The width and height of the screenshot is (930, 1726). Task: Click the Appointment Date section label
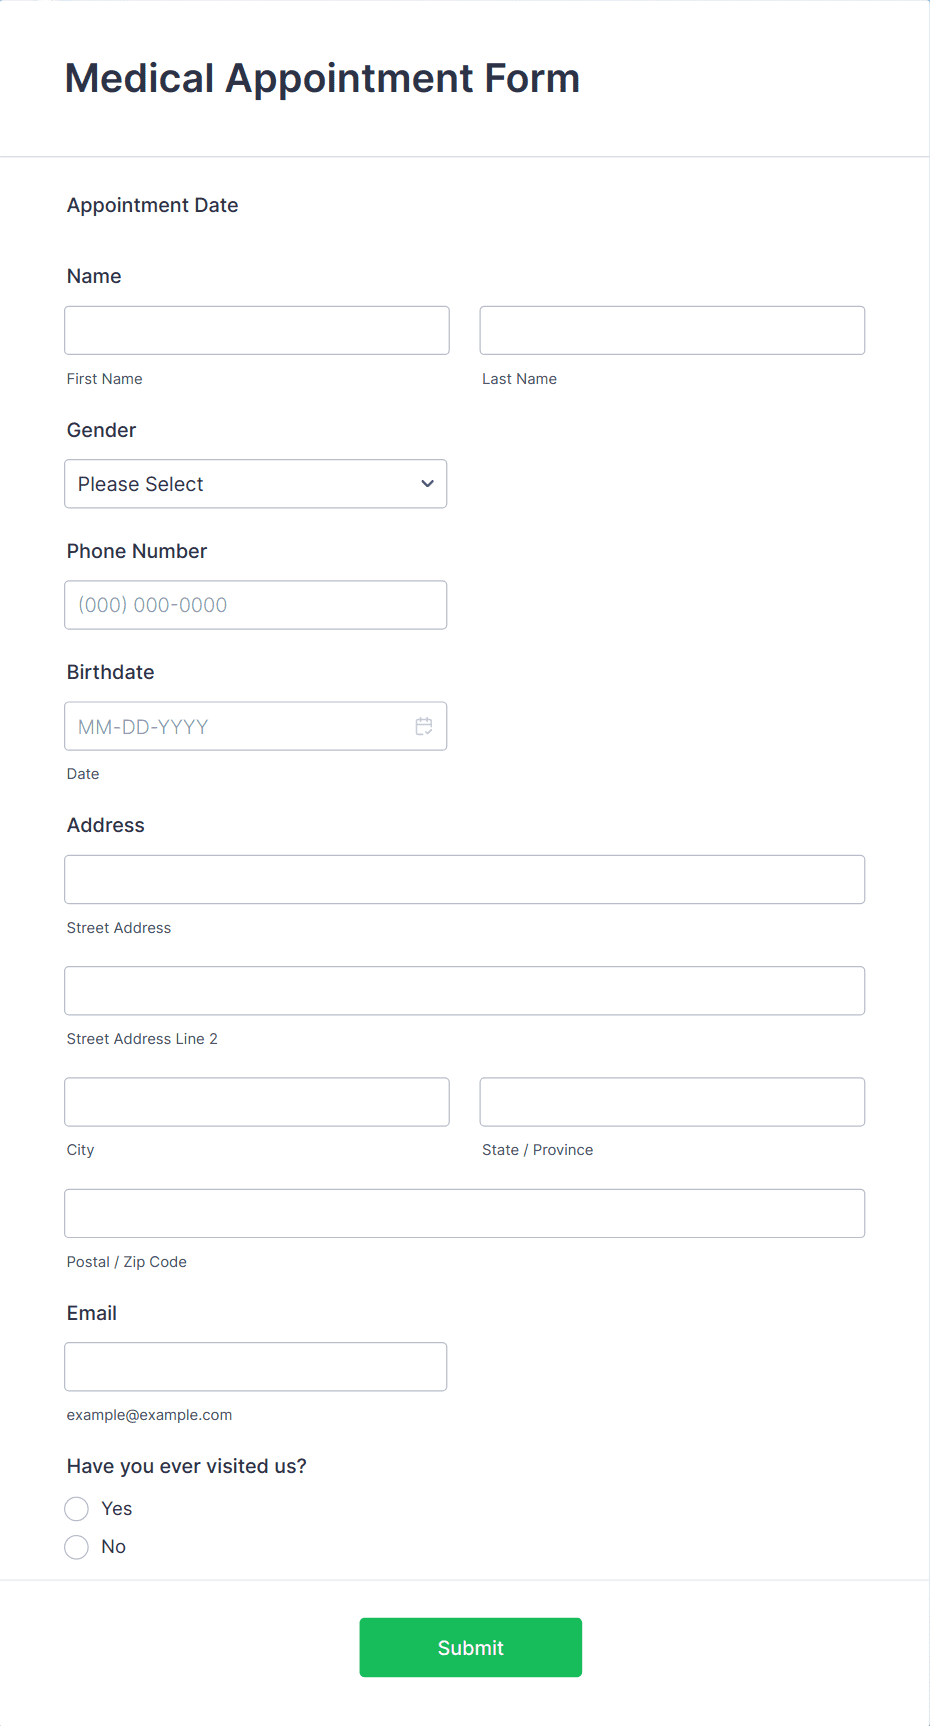[152, 205]
